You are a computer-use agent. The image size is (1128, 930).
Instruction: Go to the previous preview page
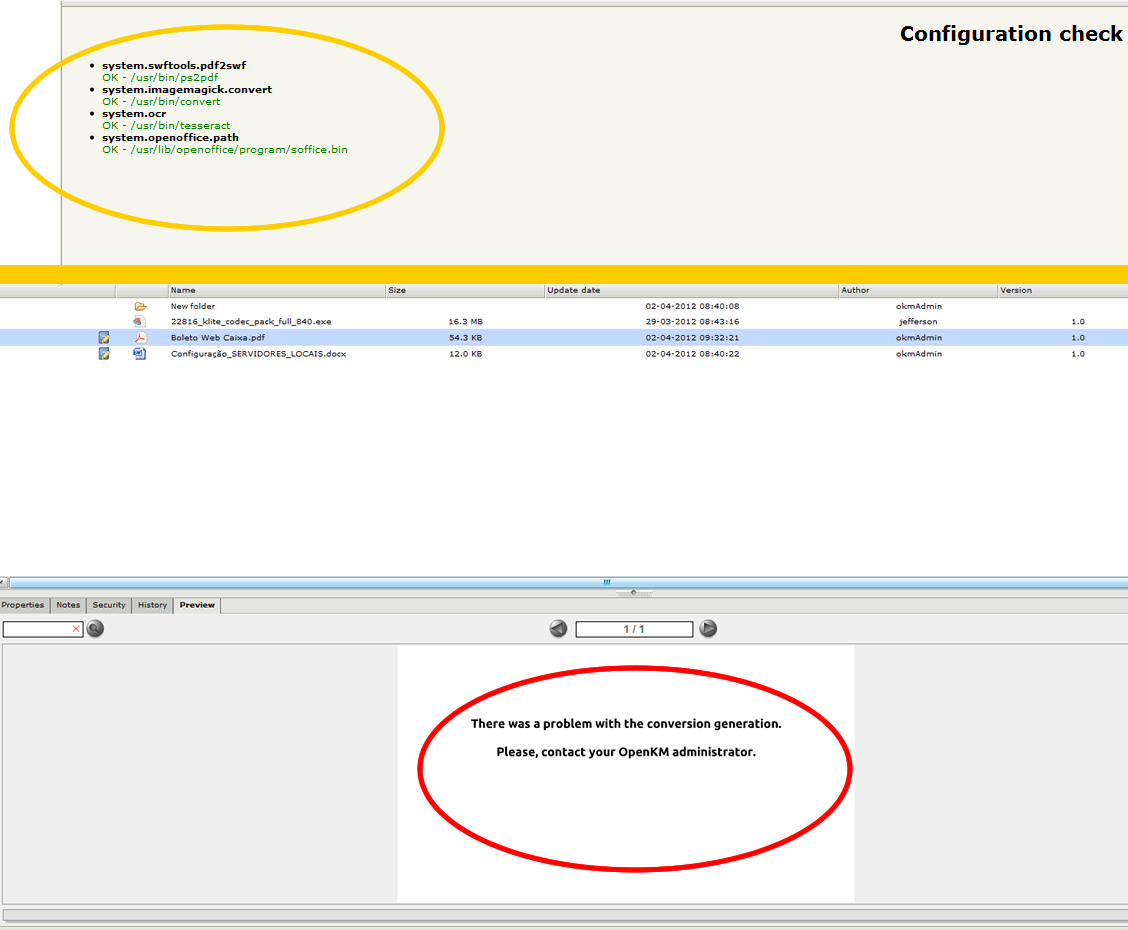[558, 629]
